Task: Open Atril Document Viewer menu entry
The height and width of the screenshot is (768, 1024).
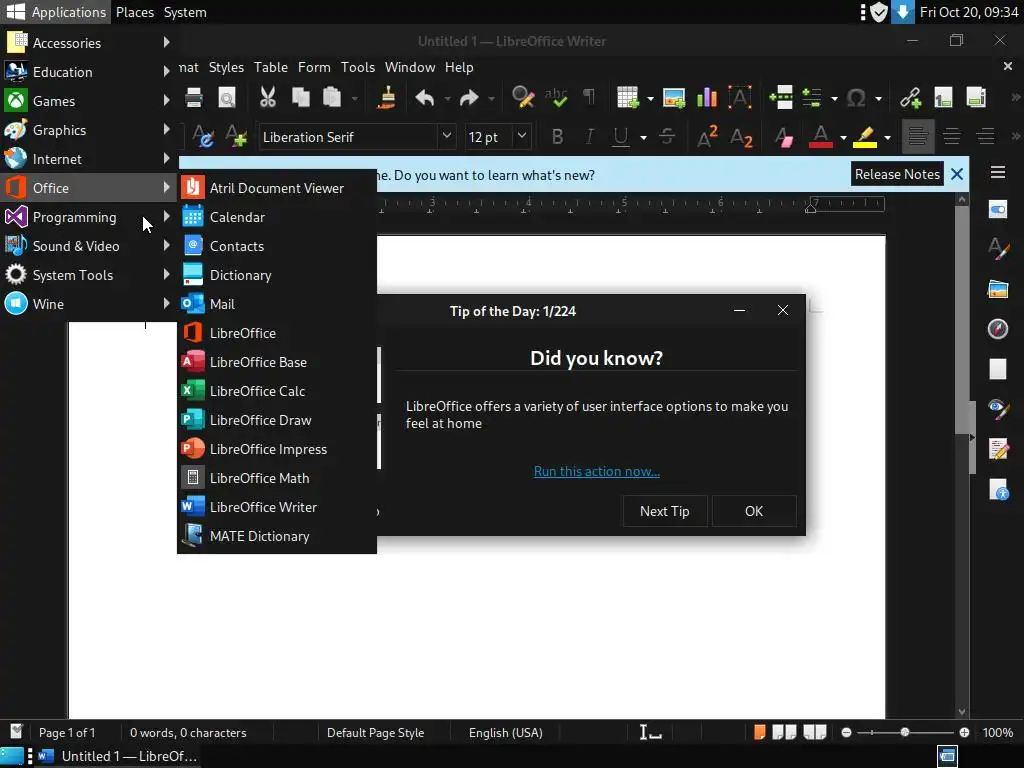Action: [x=277, y=188]
